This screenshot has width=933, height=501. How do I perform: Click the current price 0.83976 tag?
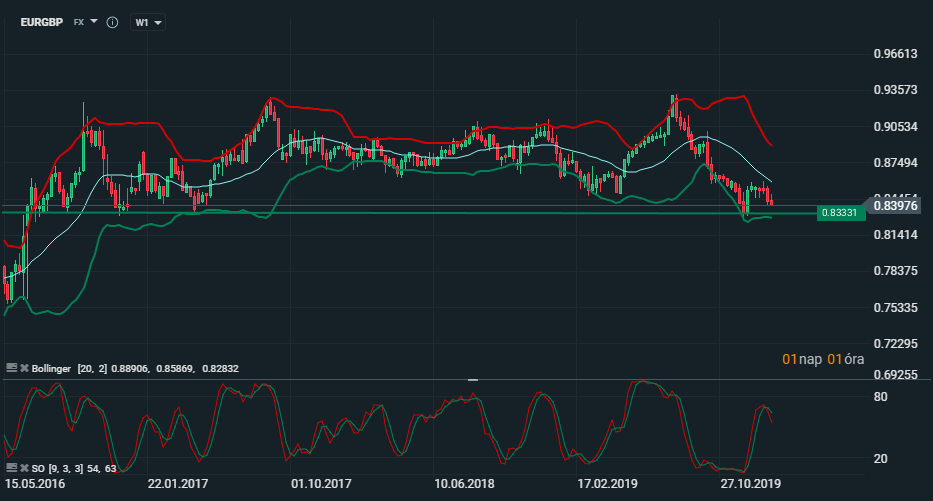click(867, 205)
